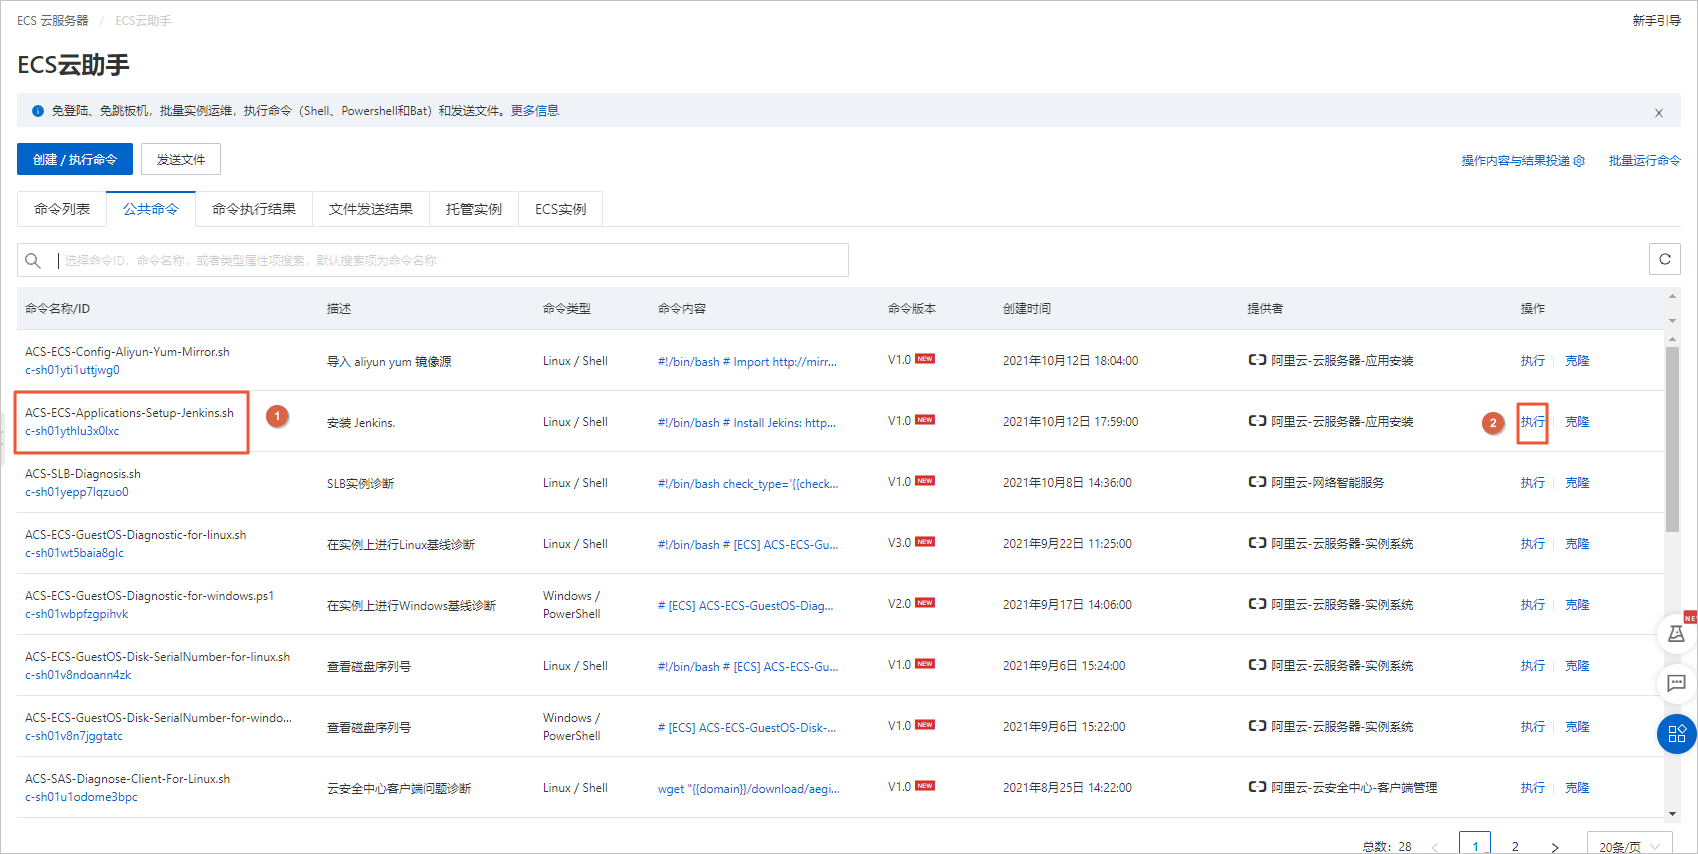Switch to 托管实例 tab
This screenshot has height=854, width=1698.
coord(474,209)
